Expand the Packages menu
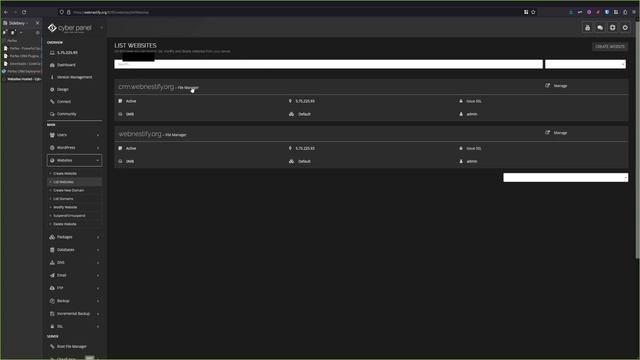Image resolution: width=640 pixels, height=360 pixels. pyautogui.click(x=74, y=237)
